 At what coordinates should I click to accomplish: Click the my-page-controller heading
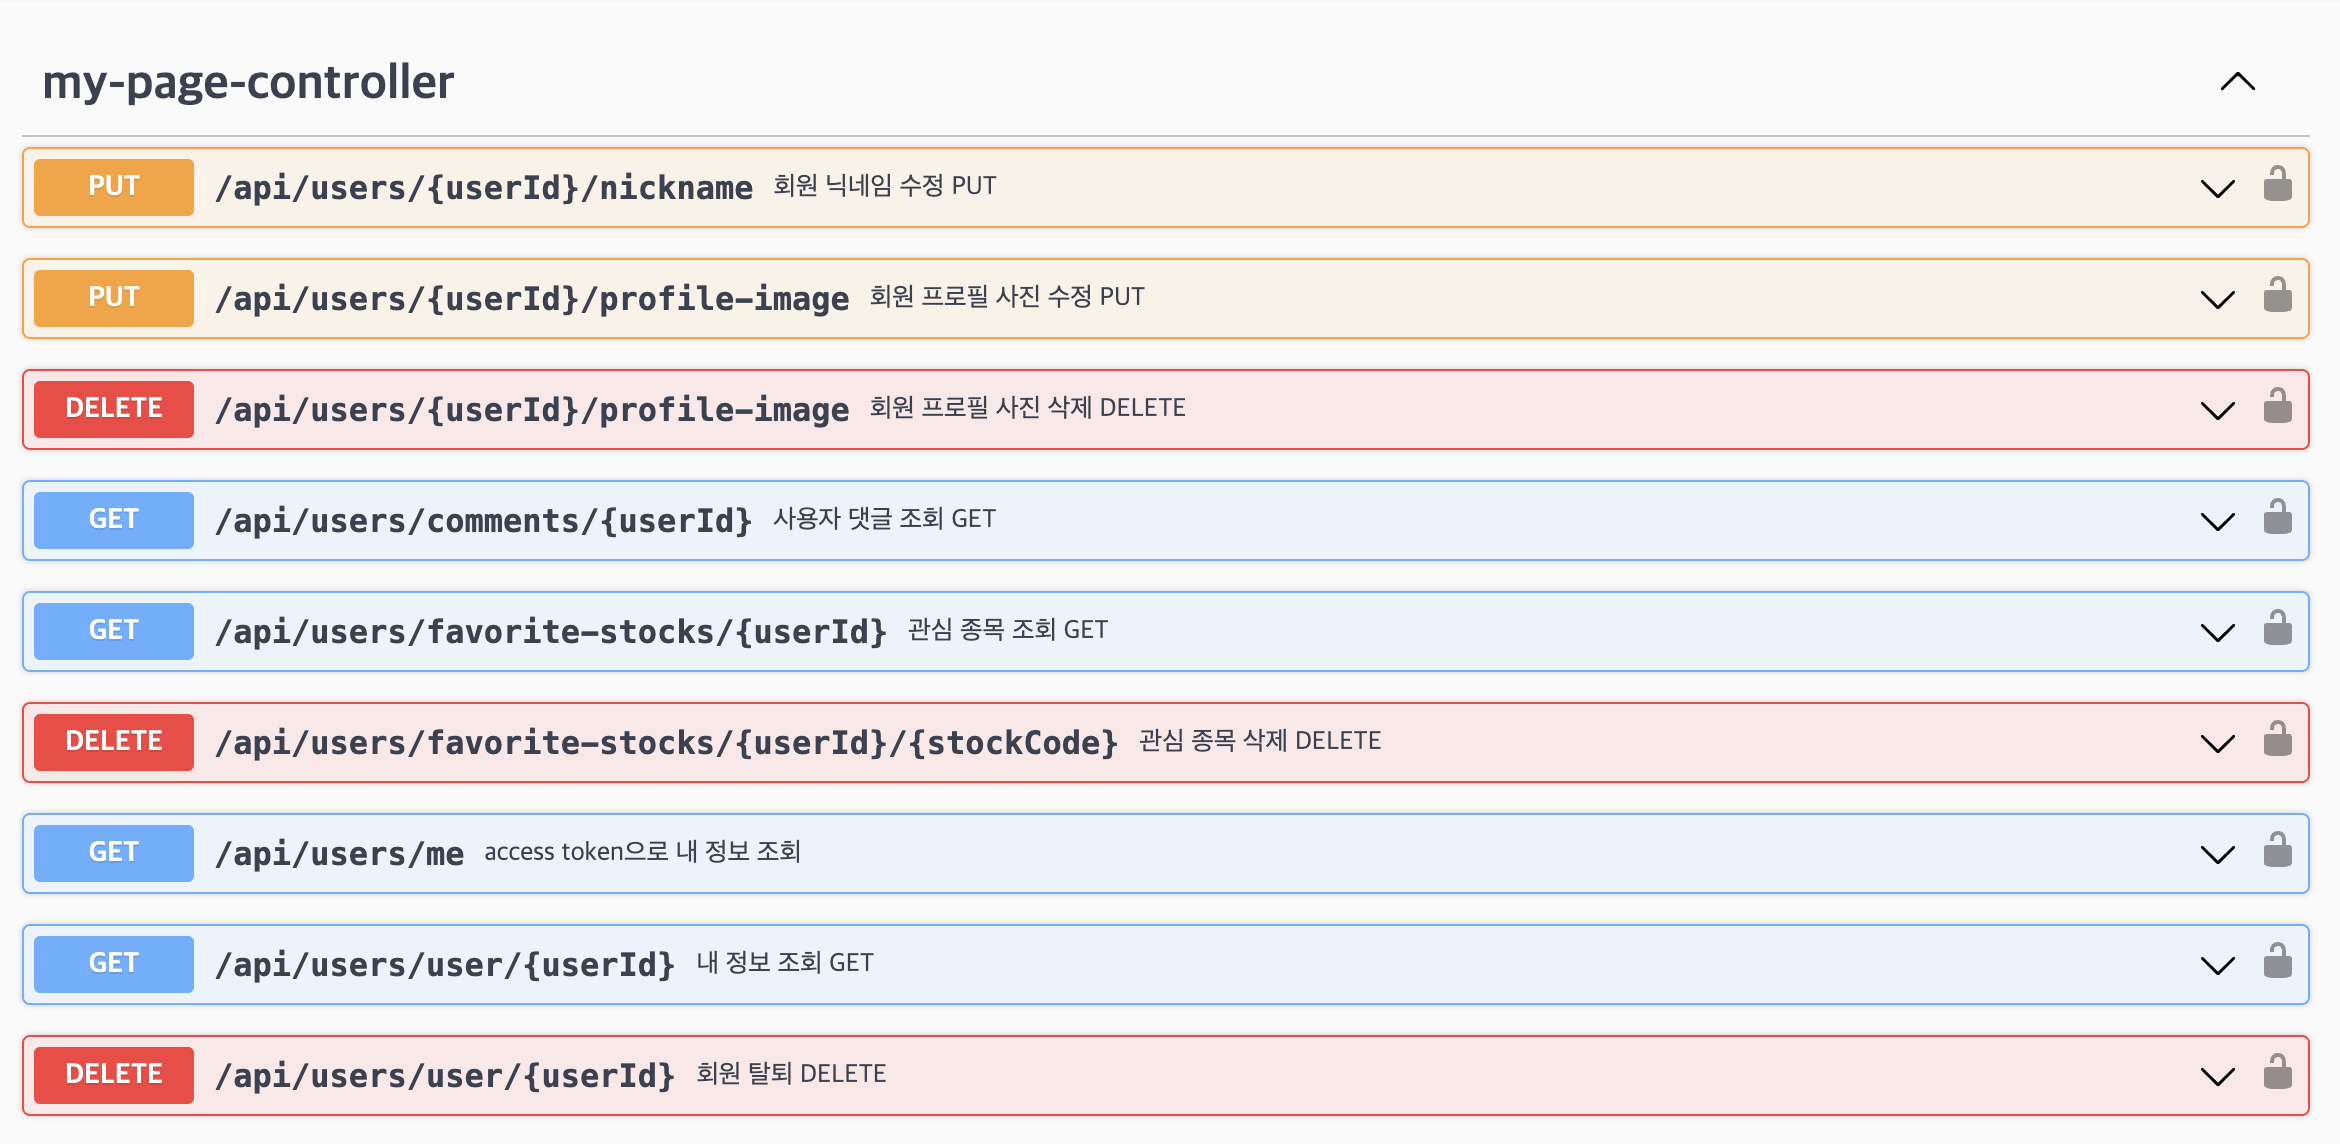pos(248,82)
